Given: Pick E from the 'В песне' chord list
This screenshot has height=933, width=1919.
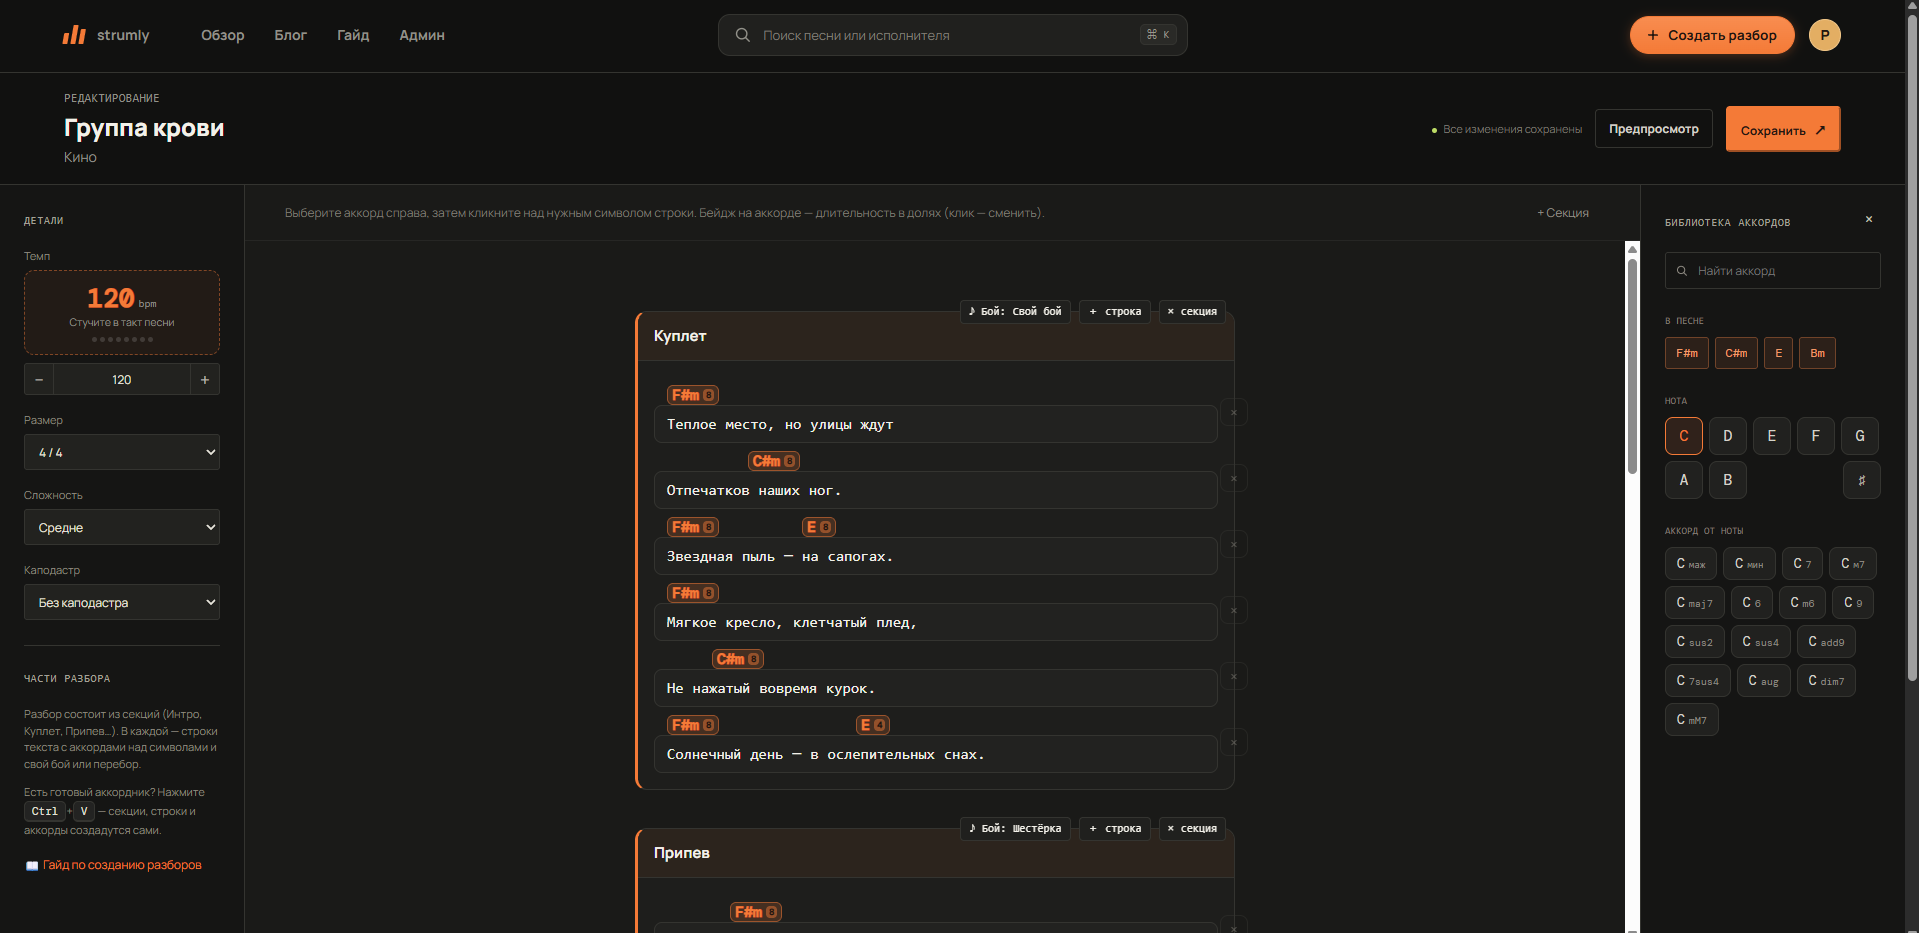Looking at the screenshot, I should (1778, 353).
